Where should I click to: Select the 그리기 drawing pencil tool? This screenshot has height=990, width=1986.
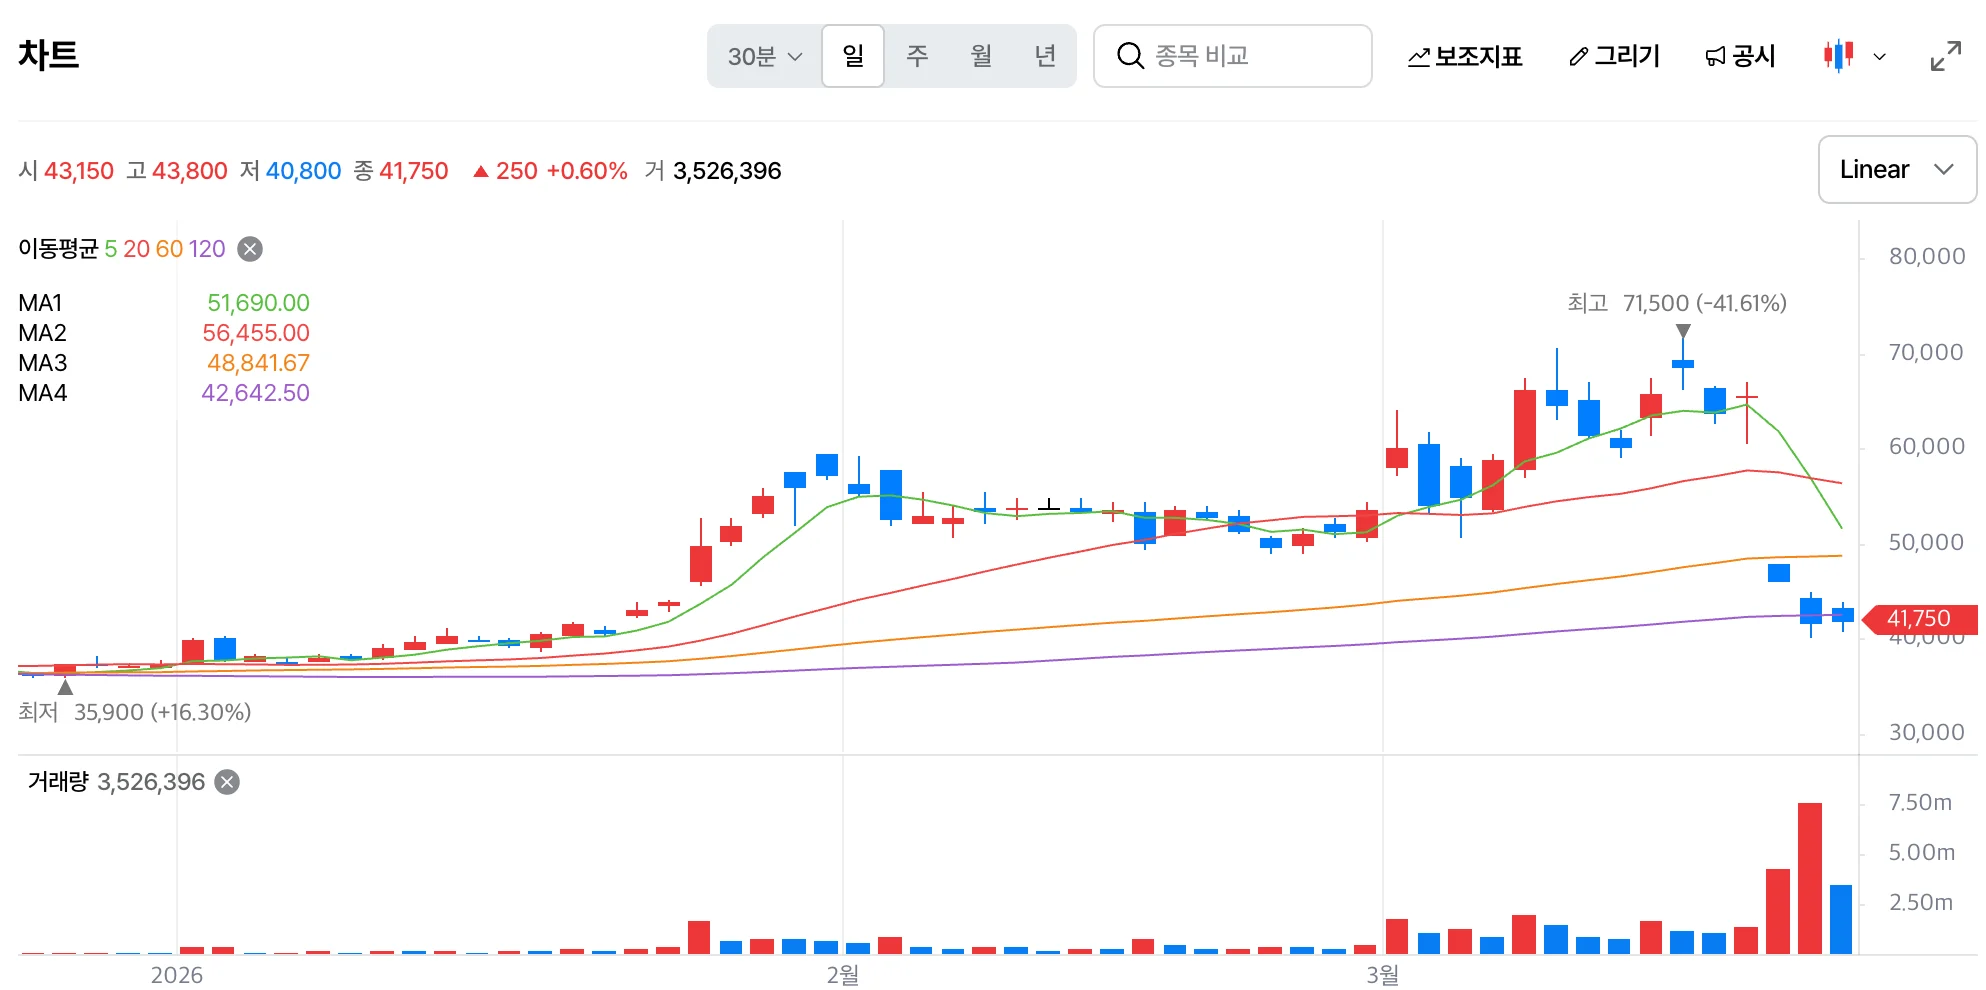point(1614,56)
